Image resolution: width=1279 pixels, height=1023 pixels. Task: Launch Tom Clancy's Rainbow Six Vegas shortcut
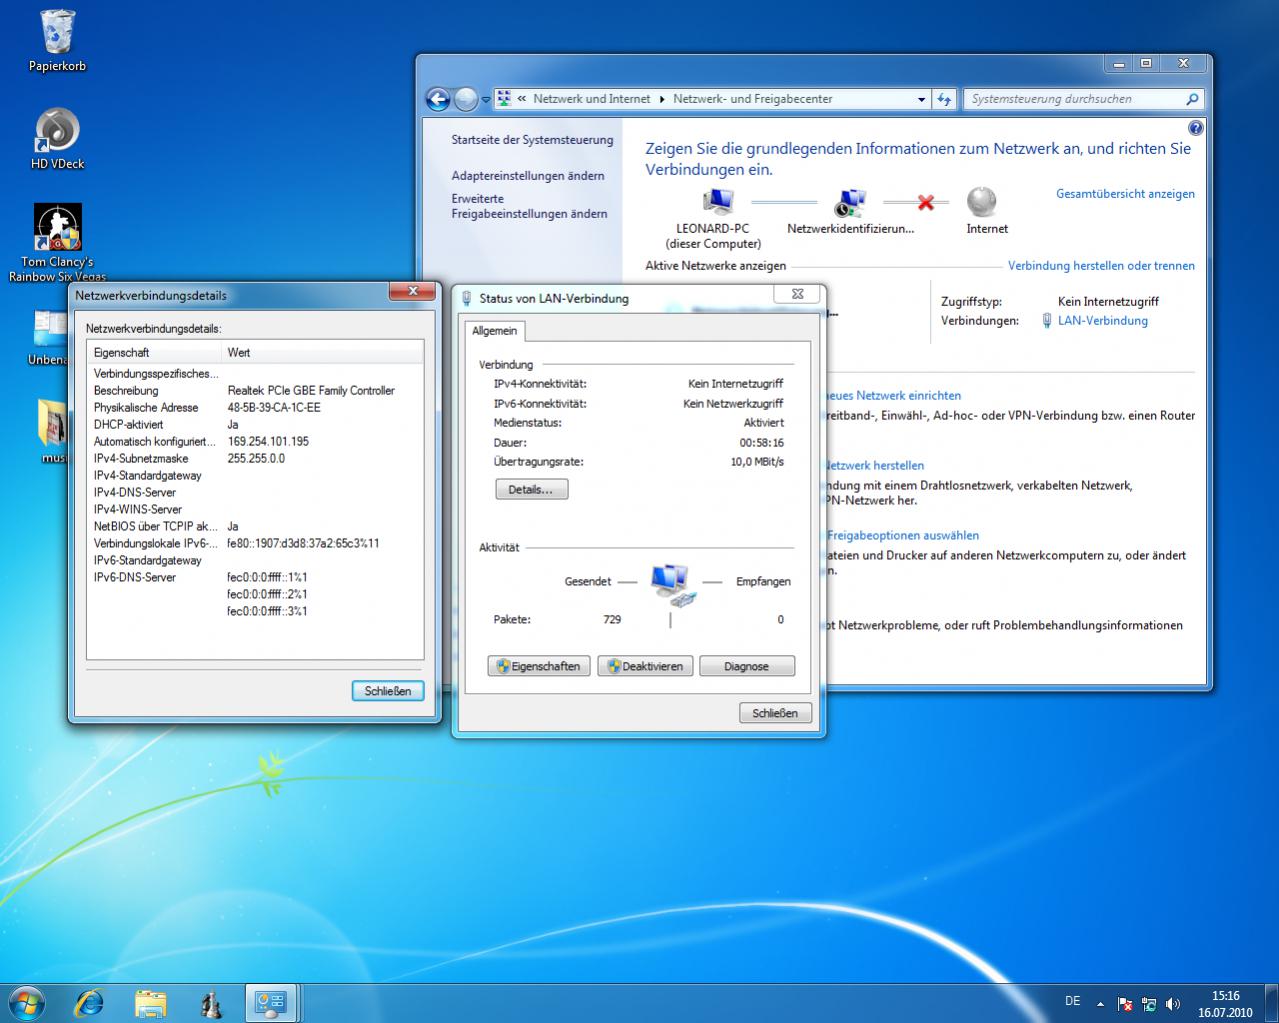57,228
